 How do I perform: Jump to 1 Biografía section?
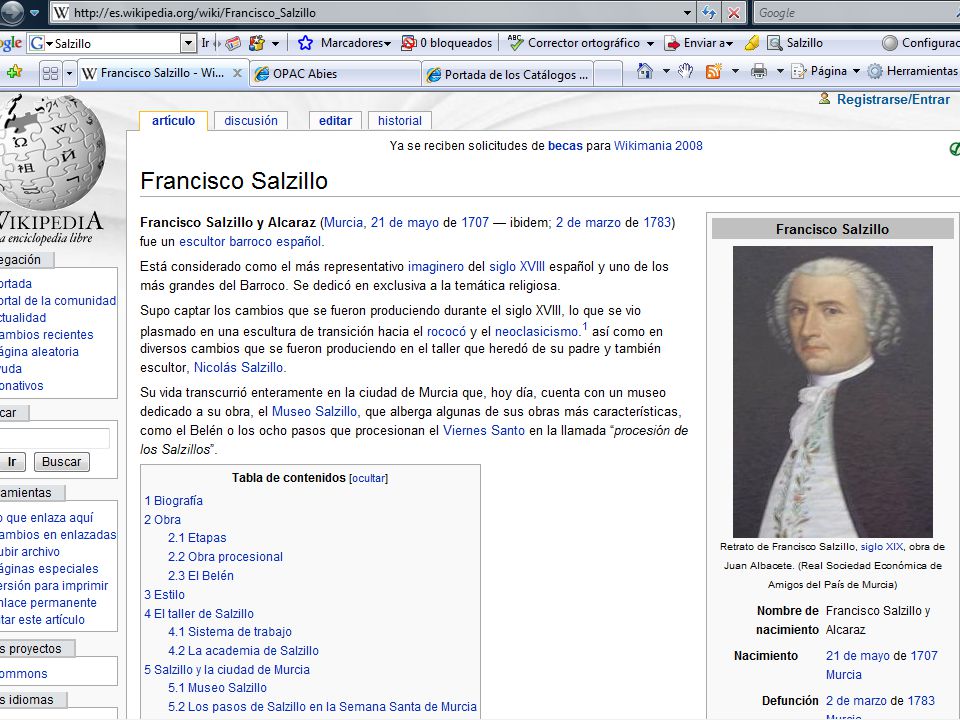point(173,500)
